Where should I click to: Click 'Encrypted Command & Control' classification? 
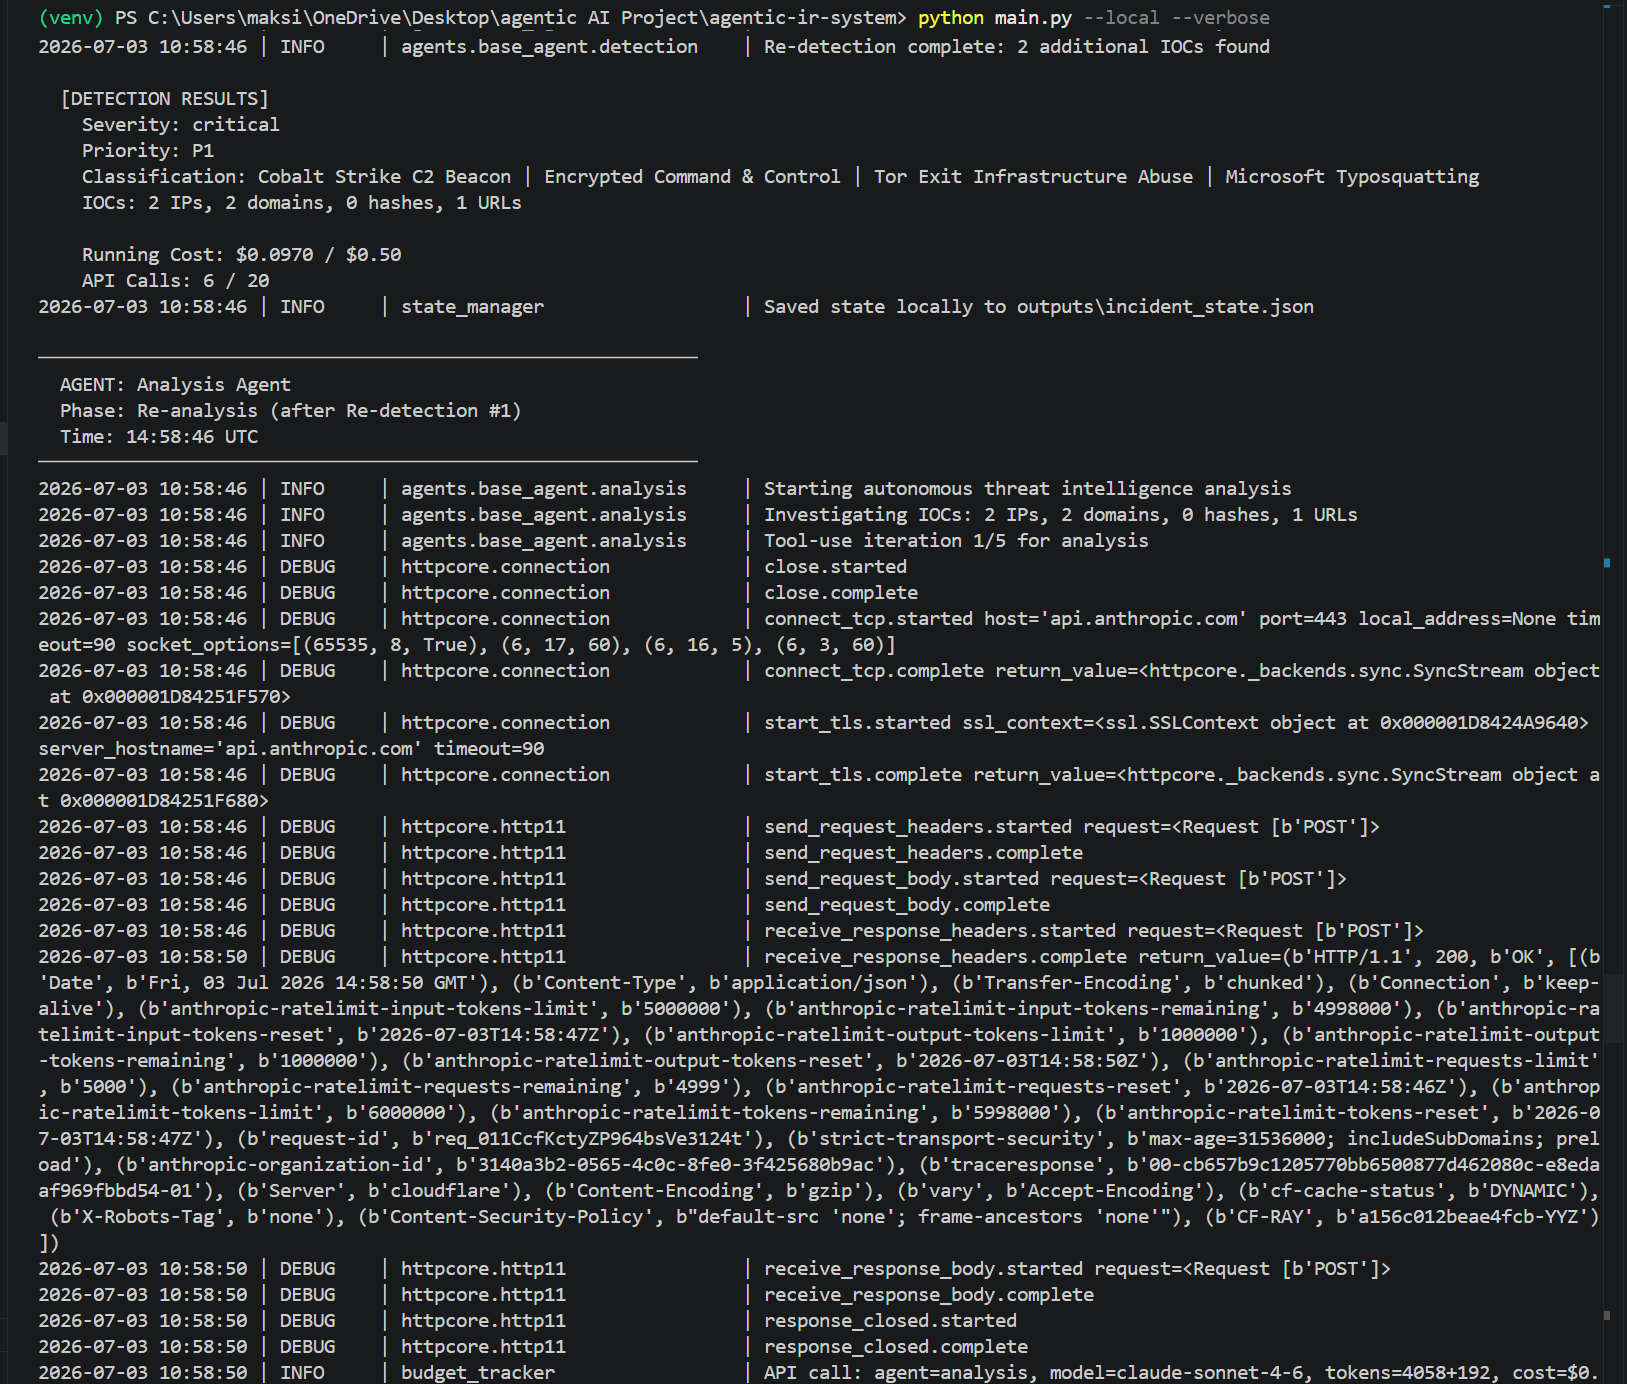click(692, 176)
